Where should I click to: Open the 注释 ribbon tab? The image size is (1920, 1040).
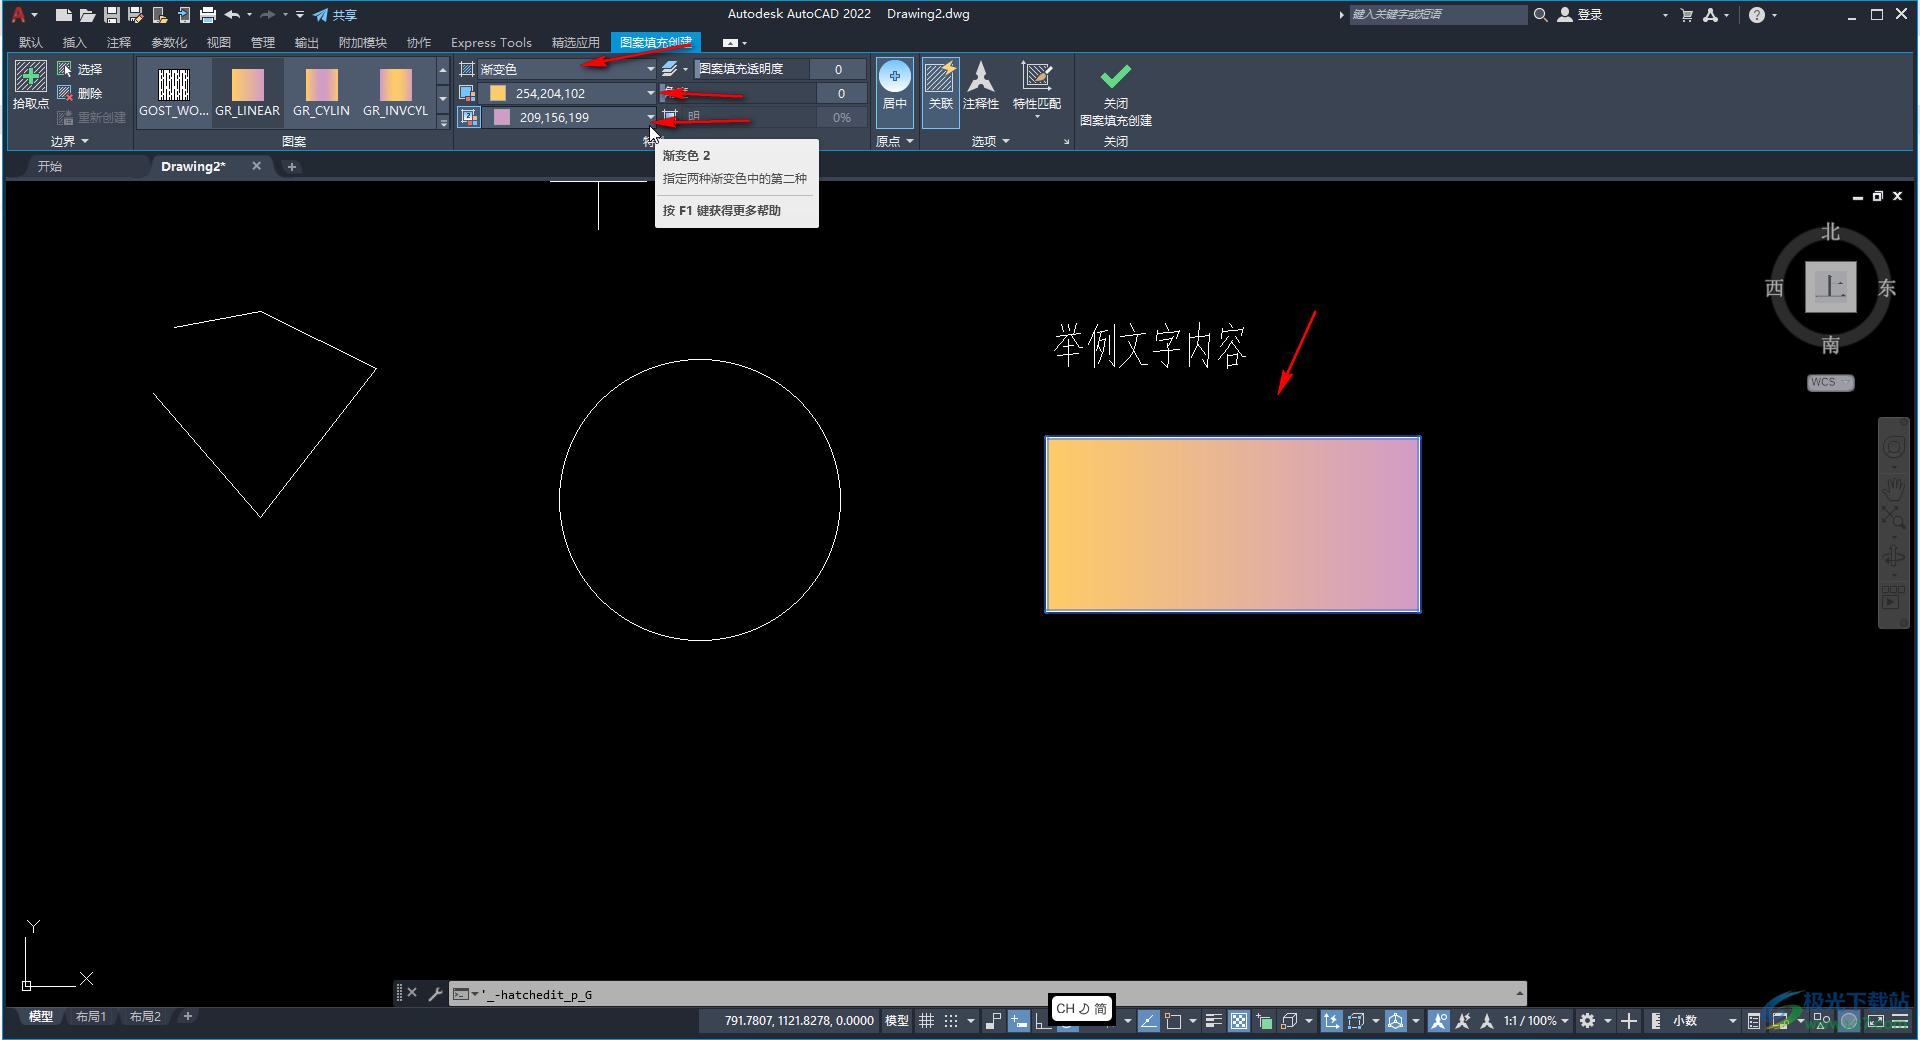tap(119, 43)
